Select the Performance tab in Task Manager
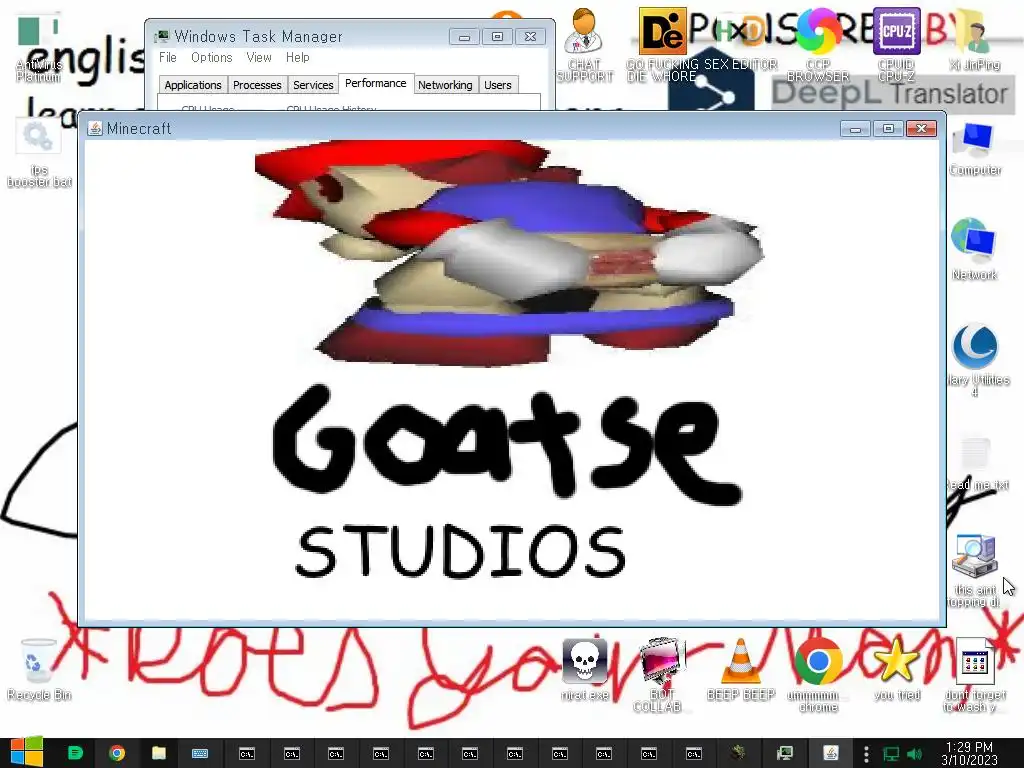The width and height of the screenshot is (1024, 768). [376, 84]
